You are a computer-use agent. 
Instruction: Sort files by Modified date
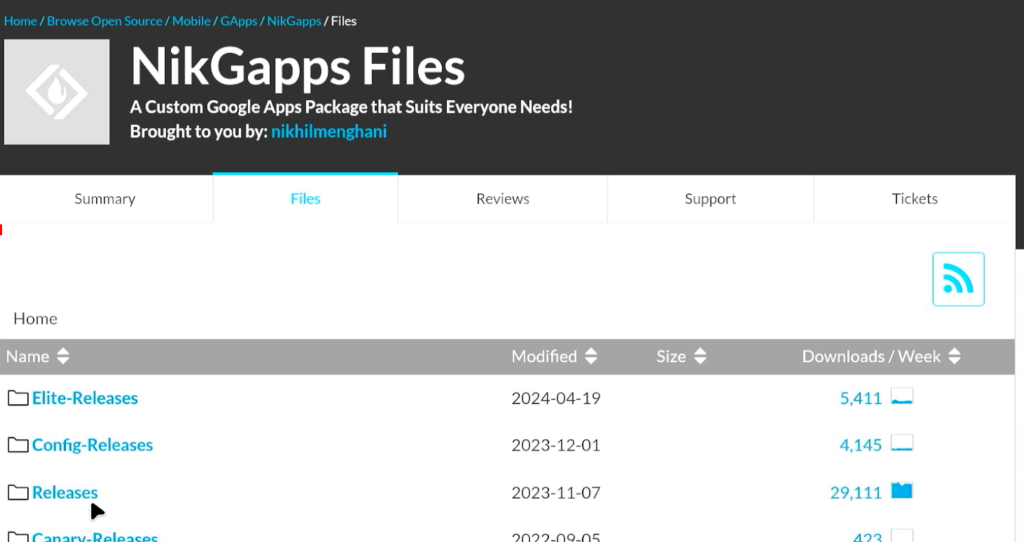(554, 356)
